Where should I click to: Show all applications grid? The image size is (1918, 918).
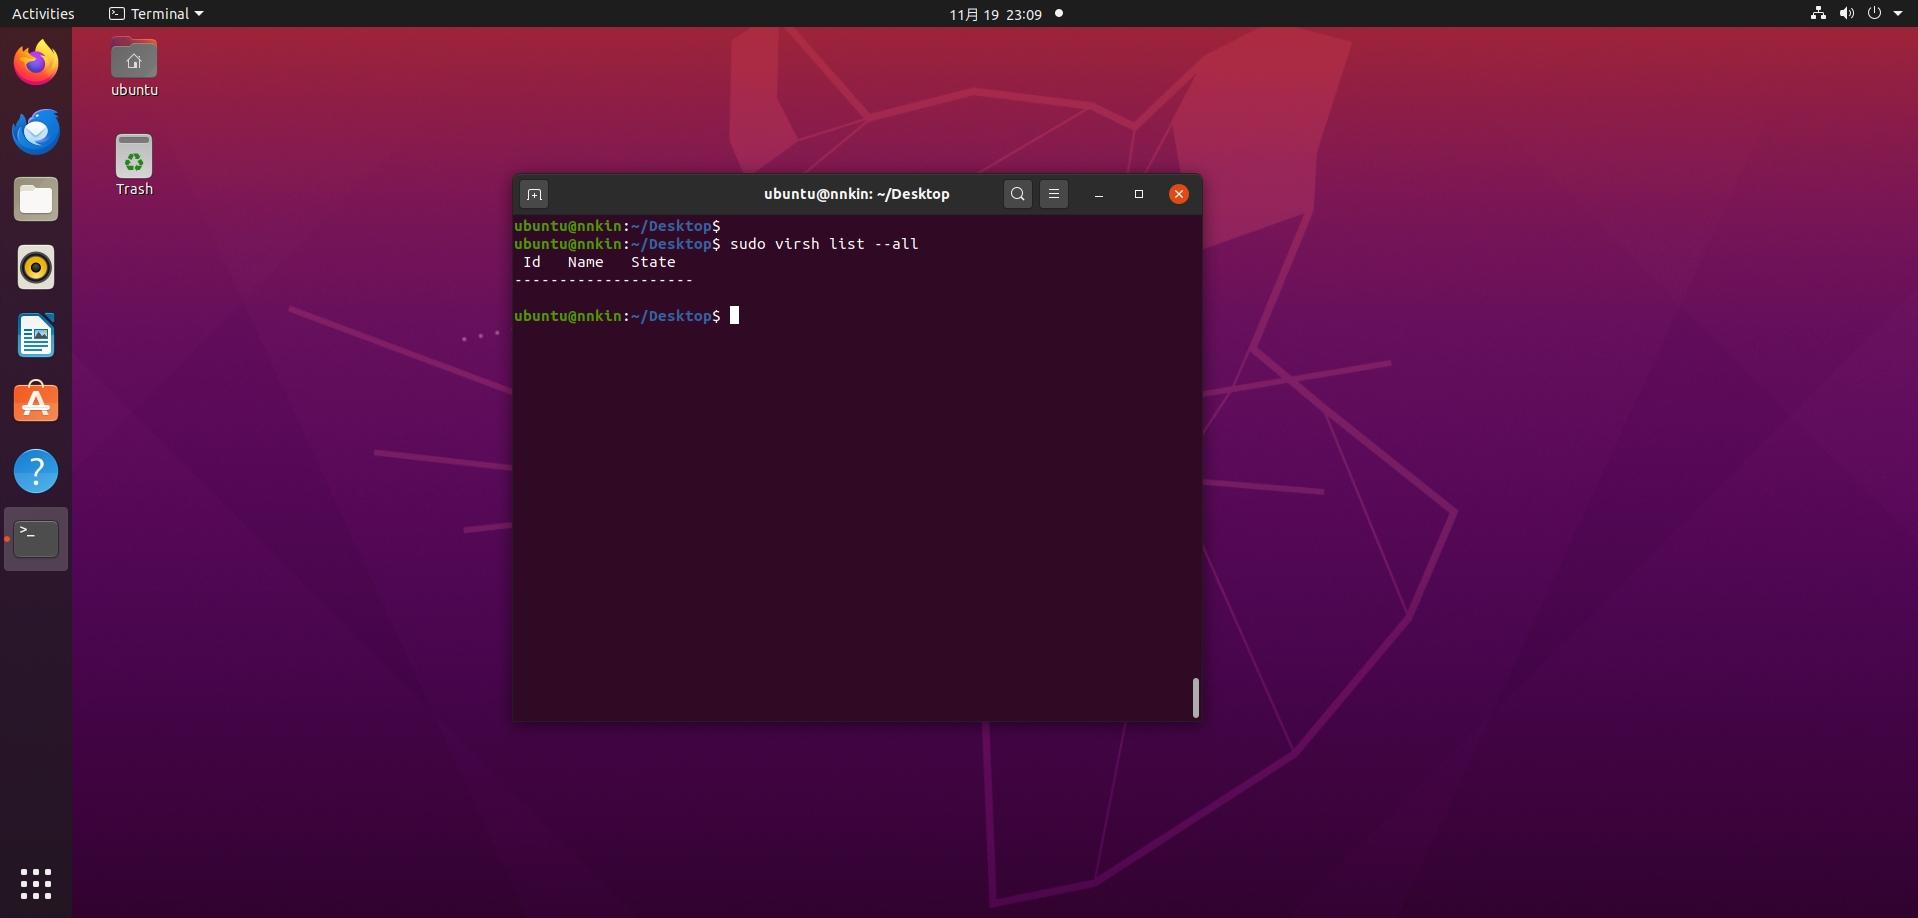pos(36,883)
